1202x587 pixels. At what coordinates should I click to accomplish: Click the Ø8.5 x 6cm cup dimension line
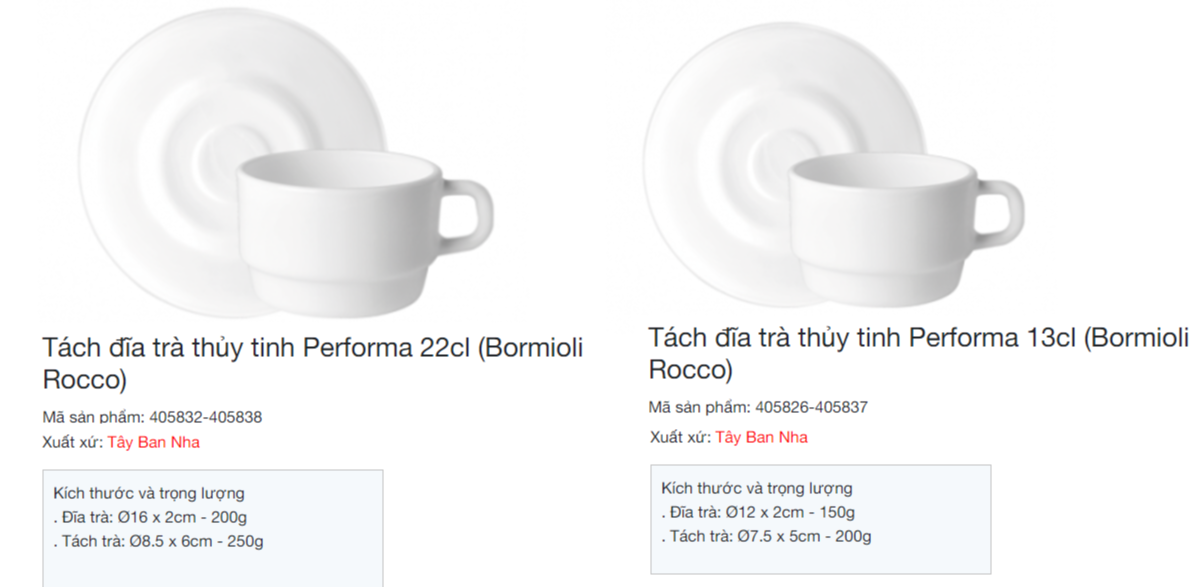pos(159,541)
